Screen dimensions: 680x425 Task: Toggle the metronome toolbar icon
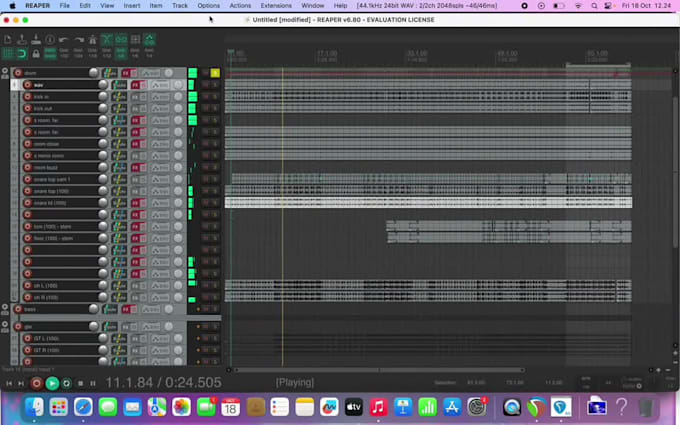point(92,39)
